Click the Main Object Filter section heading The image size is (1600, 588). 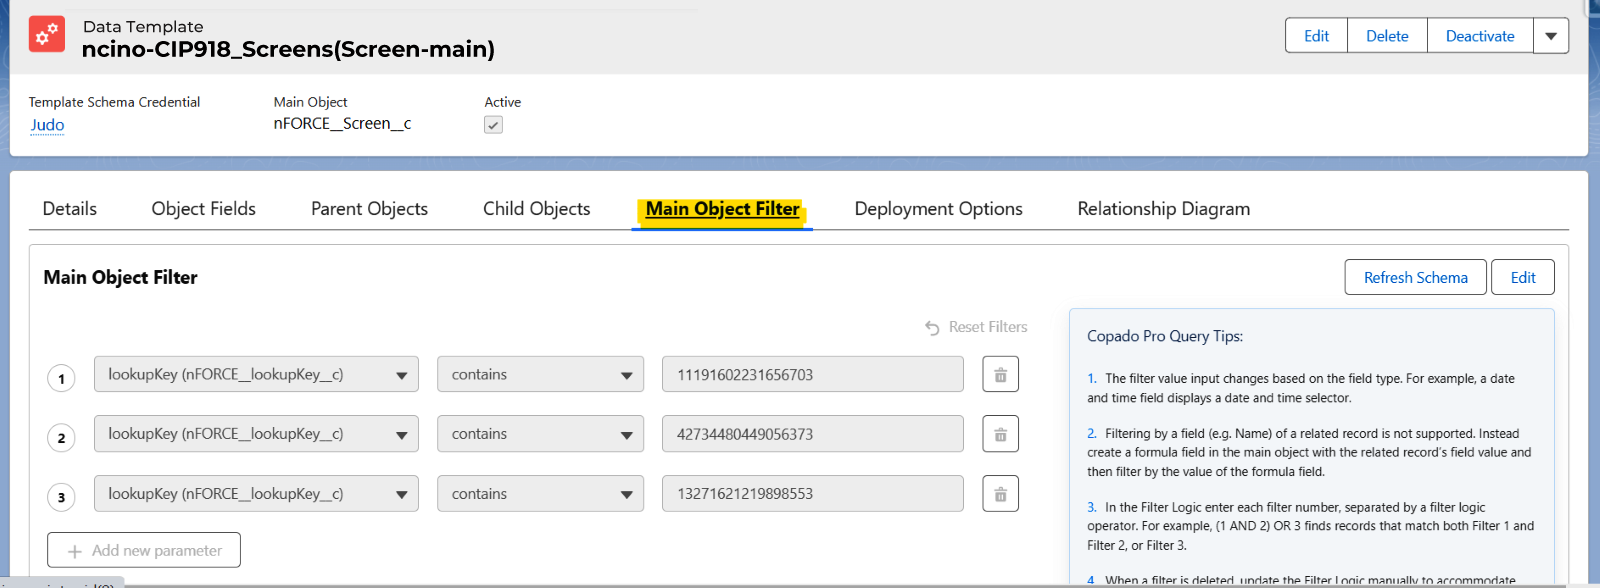[120, 277]
